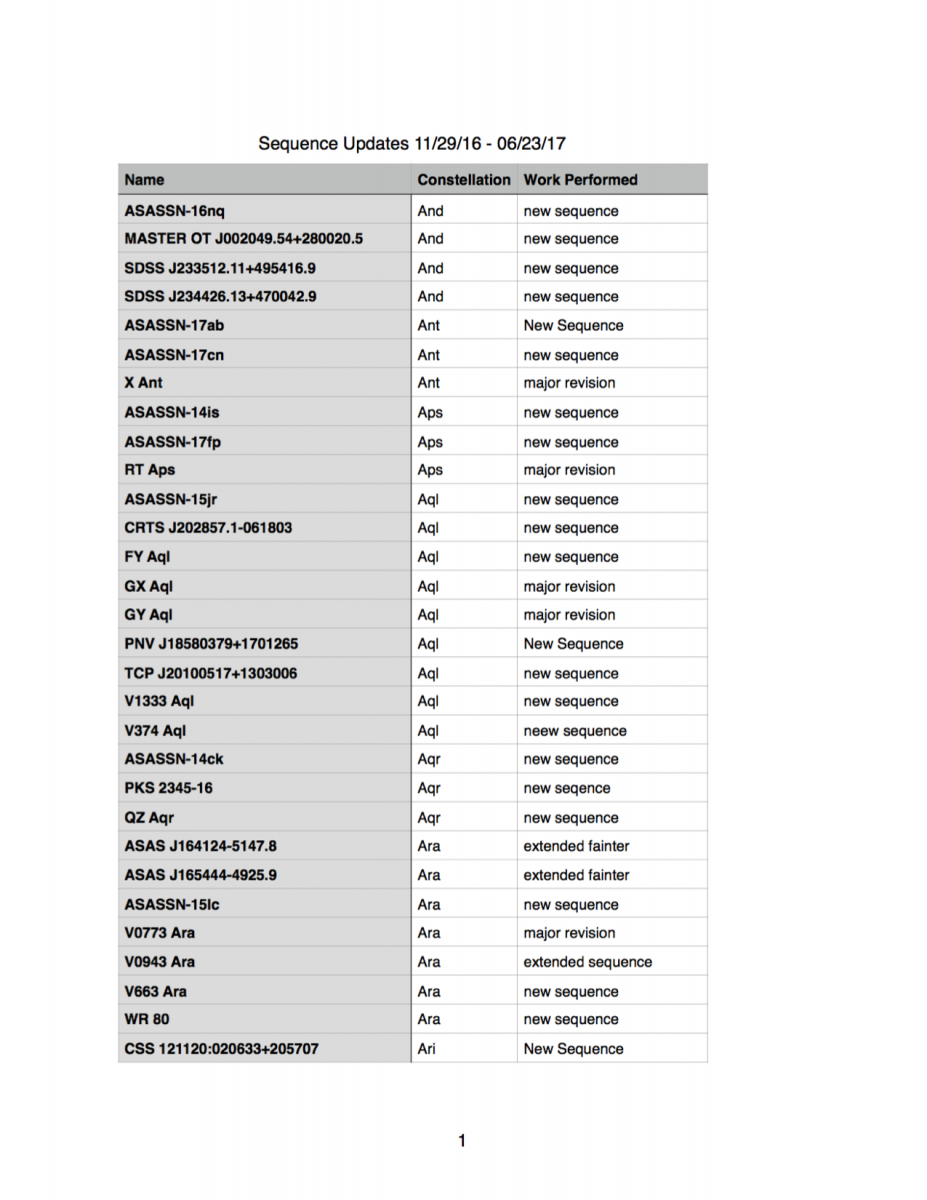The image size is (927, 1200).
Task: Click the page number 1
Action: tap(462, 1141)
